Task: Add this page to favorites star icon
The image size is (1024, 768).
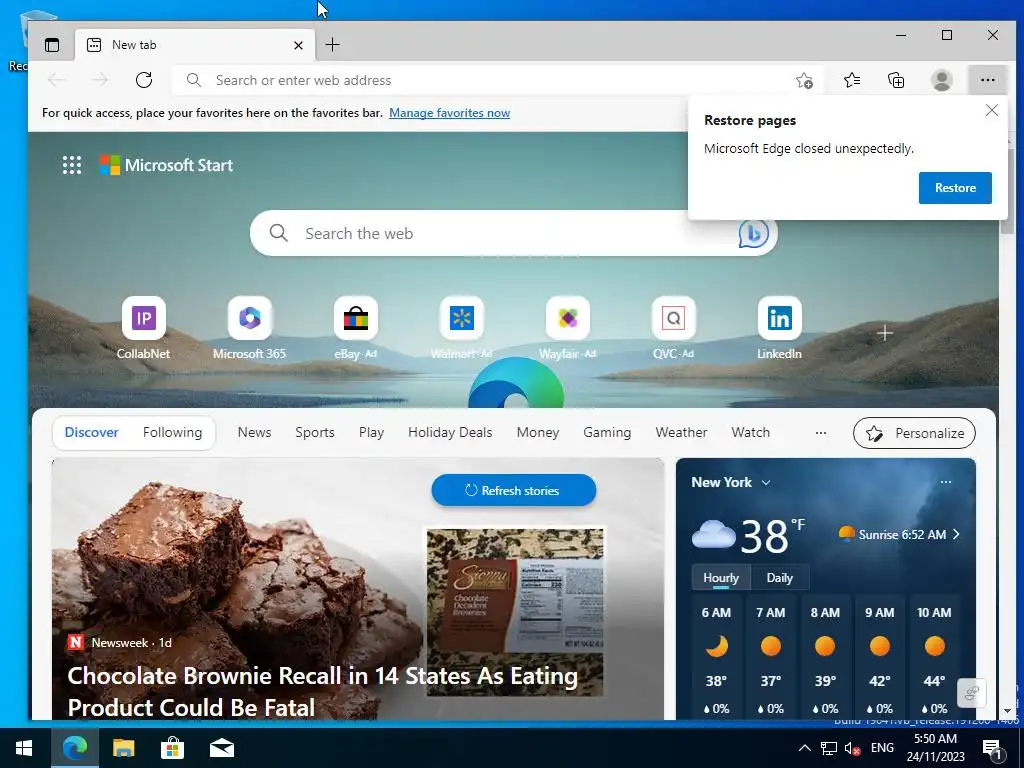Action: click(x=805, y=80)
